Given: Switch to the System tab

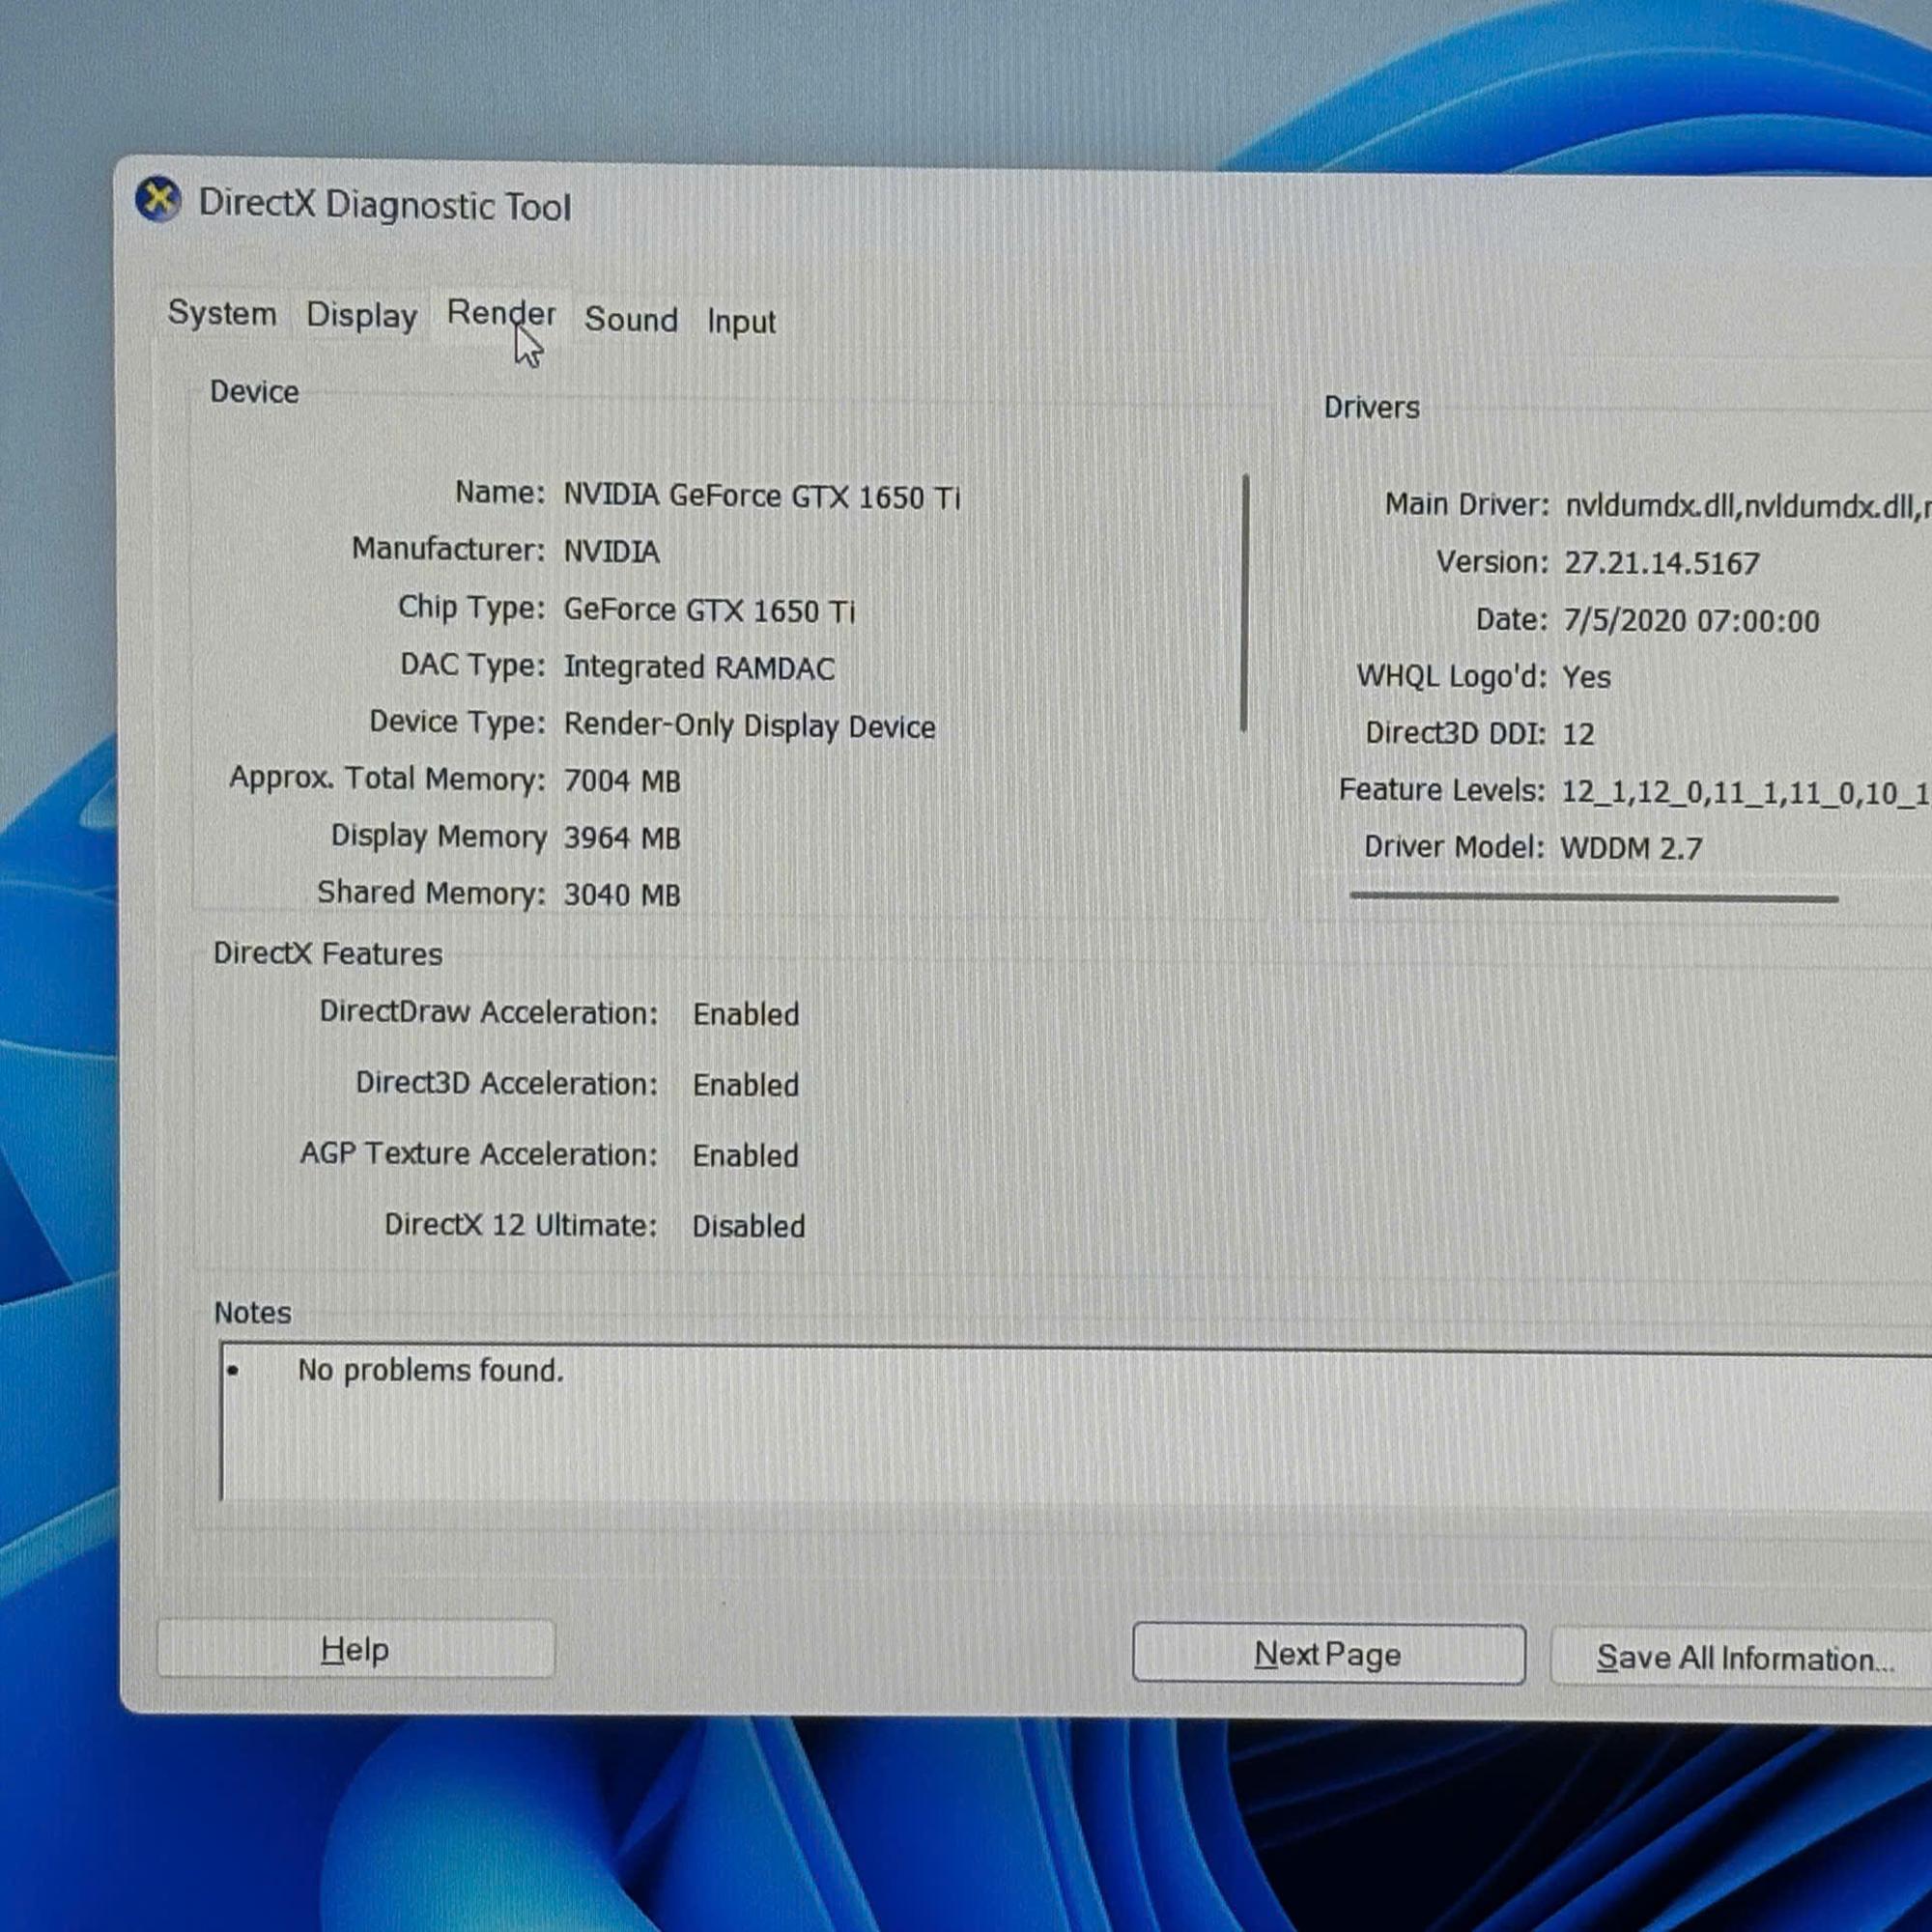Looking at the screenshot, I should [x=222, y=313].
